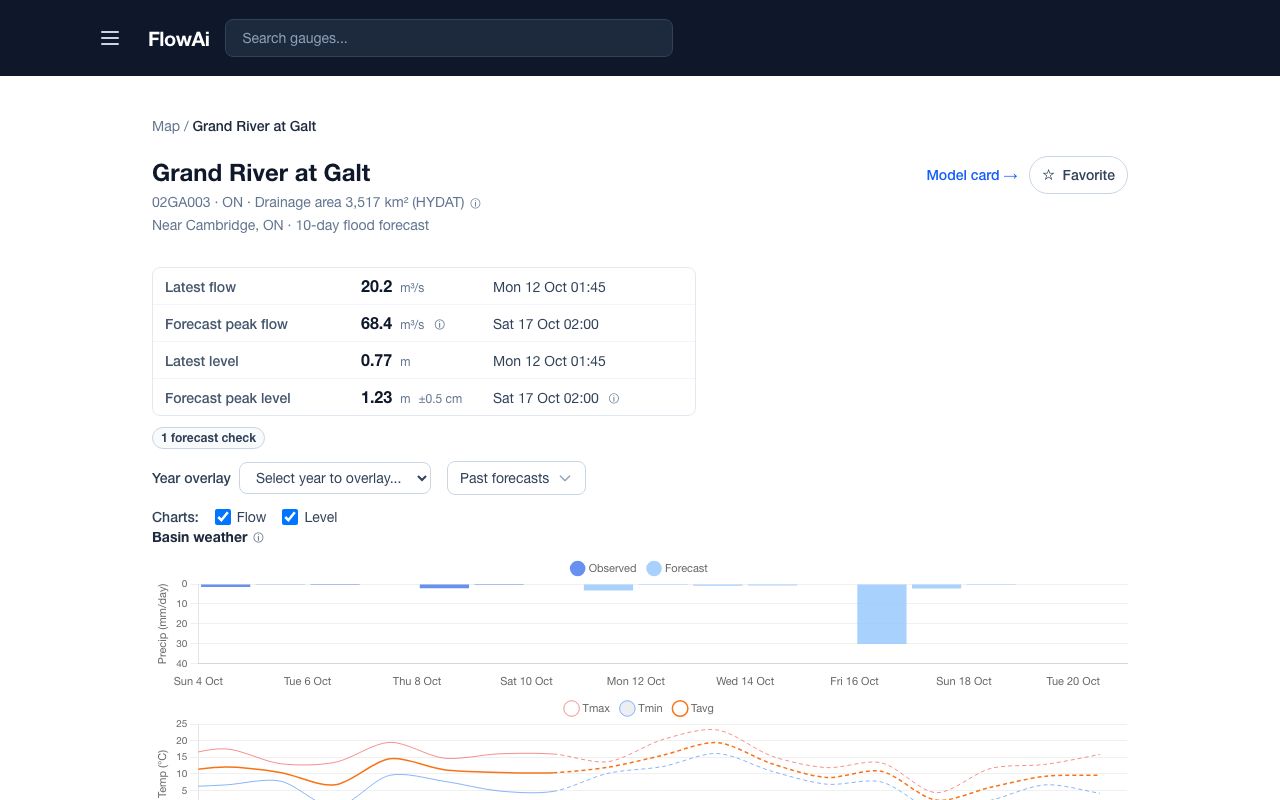Expand the Past forecasts dropdown
This screenshot has height=800, width=1280.
coord(516,478)
